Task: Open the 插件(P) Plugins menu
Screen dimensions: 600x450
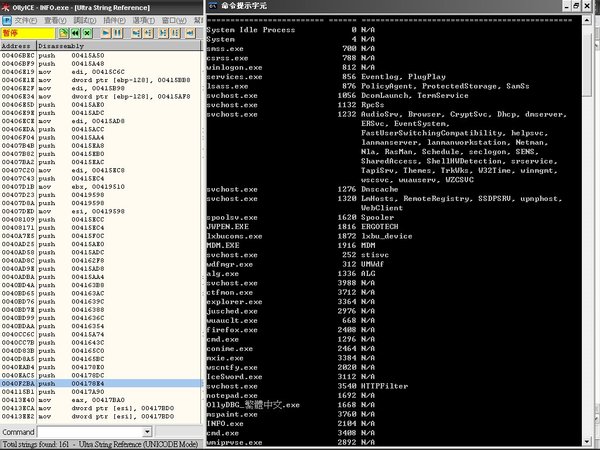Action: (112, 19)
